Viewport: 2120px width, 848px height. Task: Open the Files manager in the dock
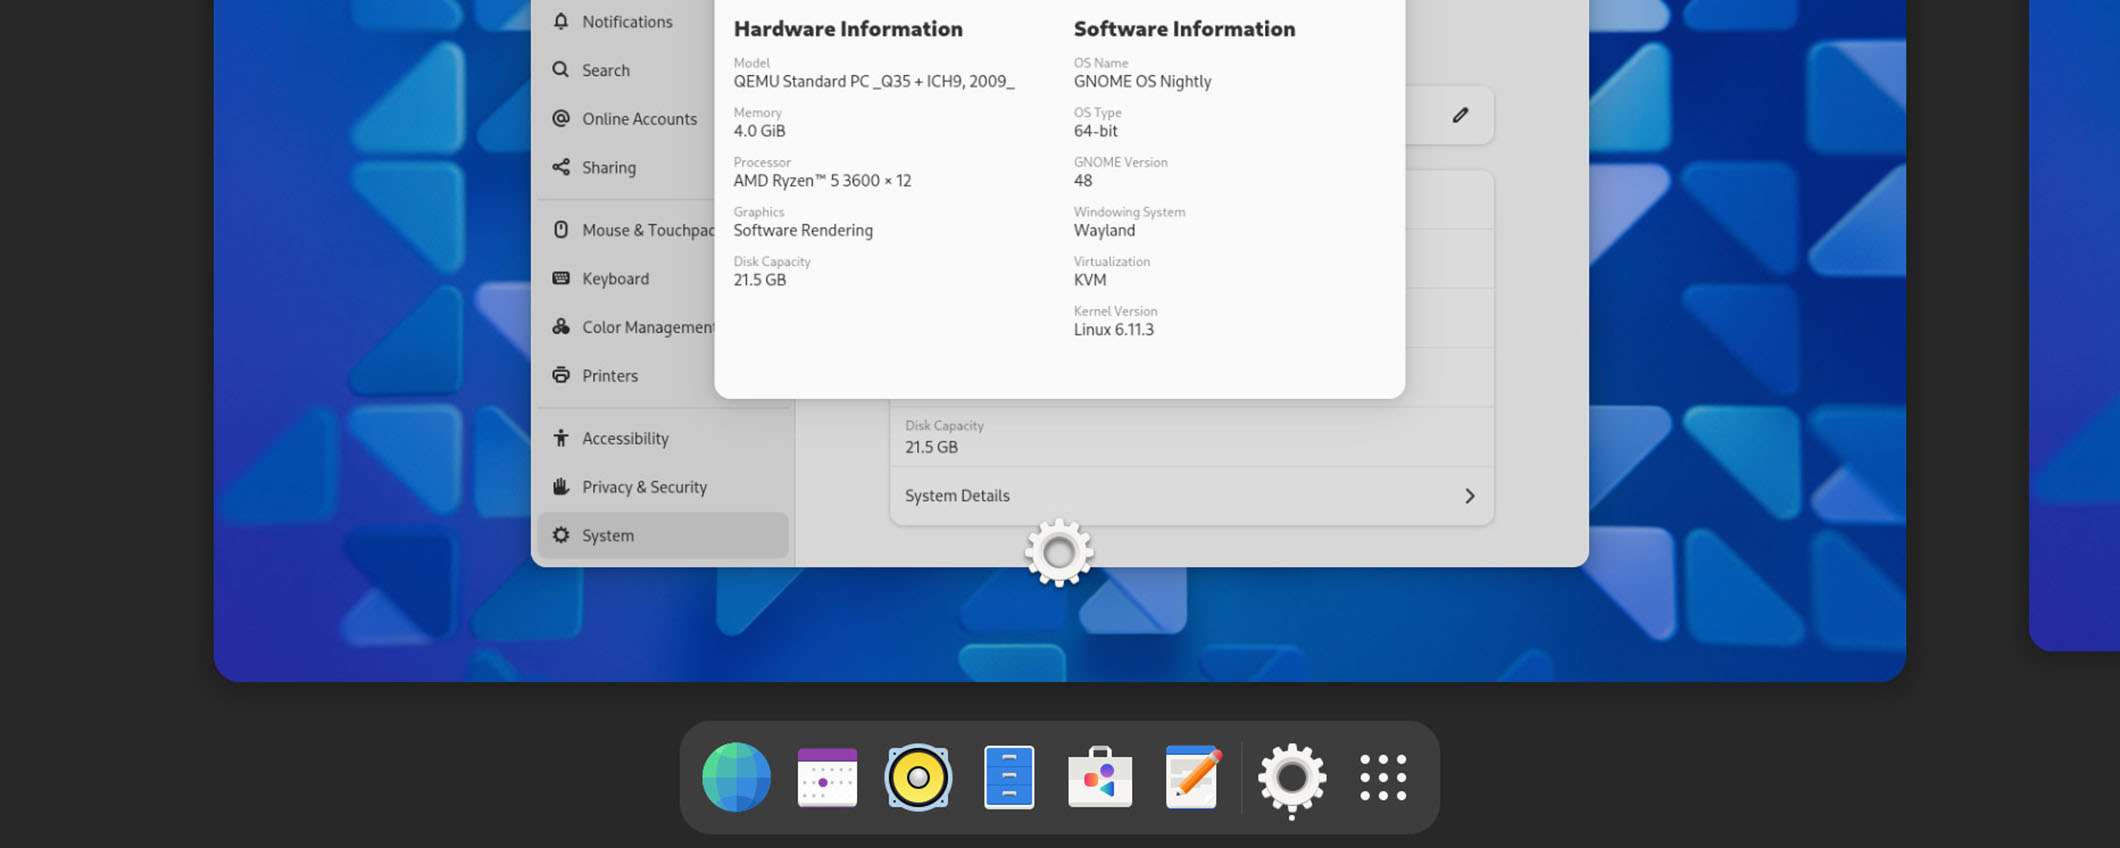coord(1009,777)
